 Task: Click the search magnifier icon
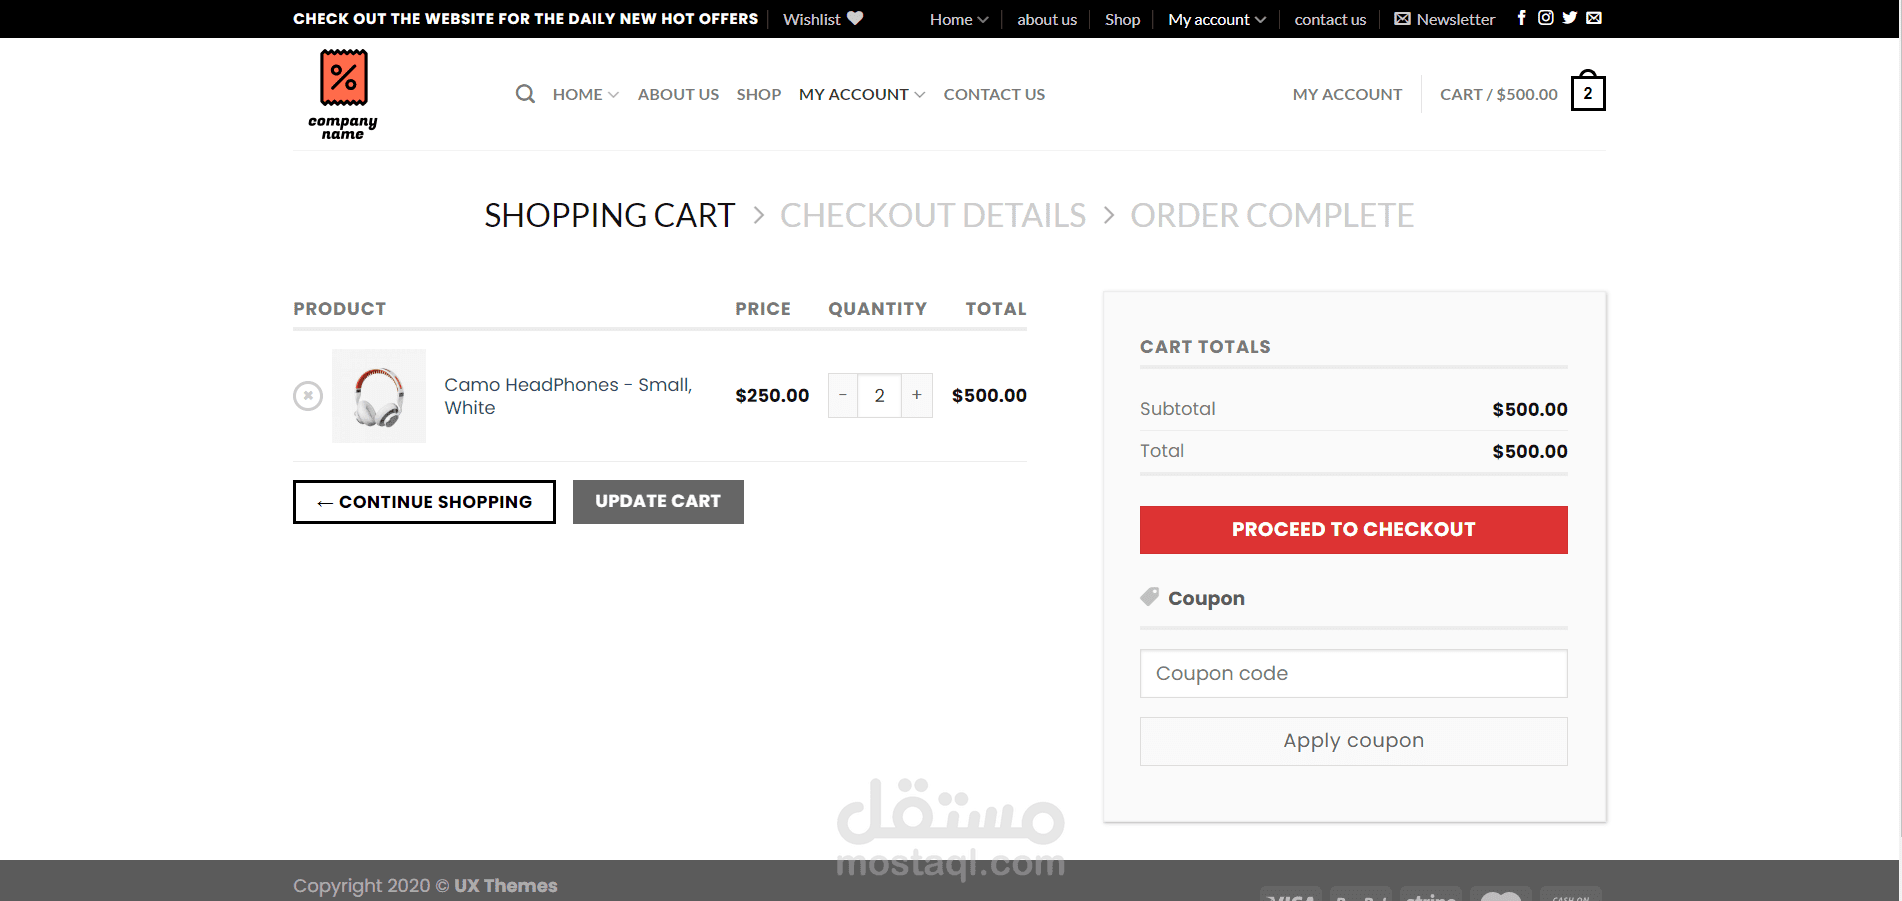tap(525, 94)
